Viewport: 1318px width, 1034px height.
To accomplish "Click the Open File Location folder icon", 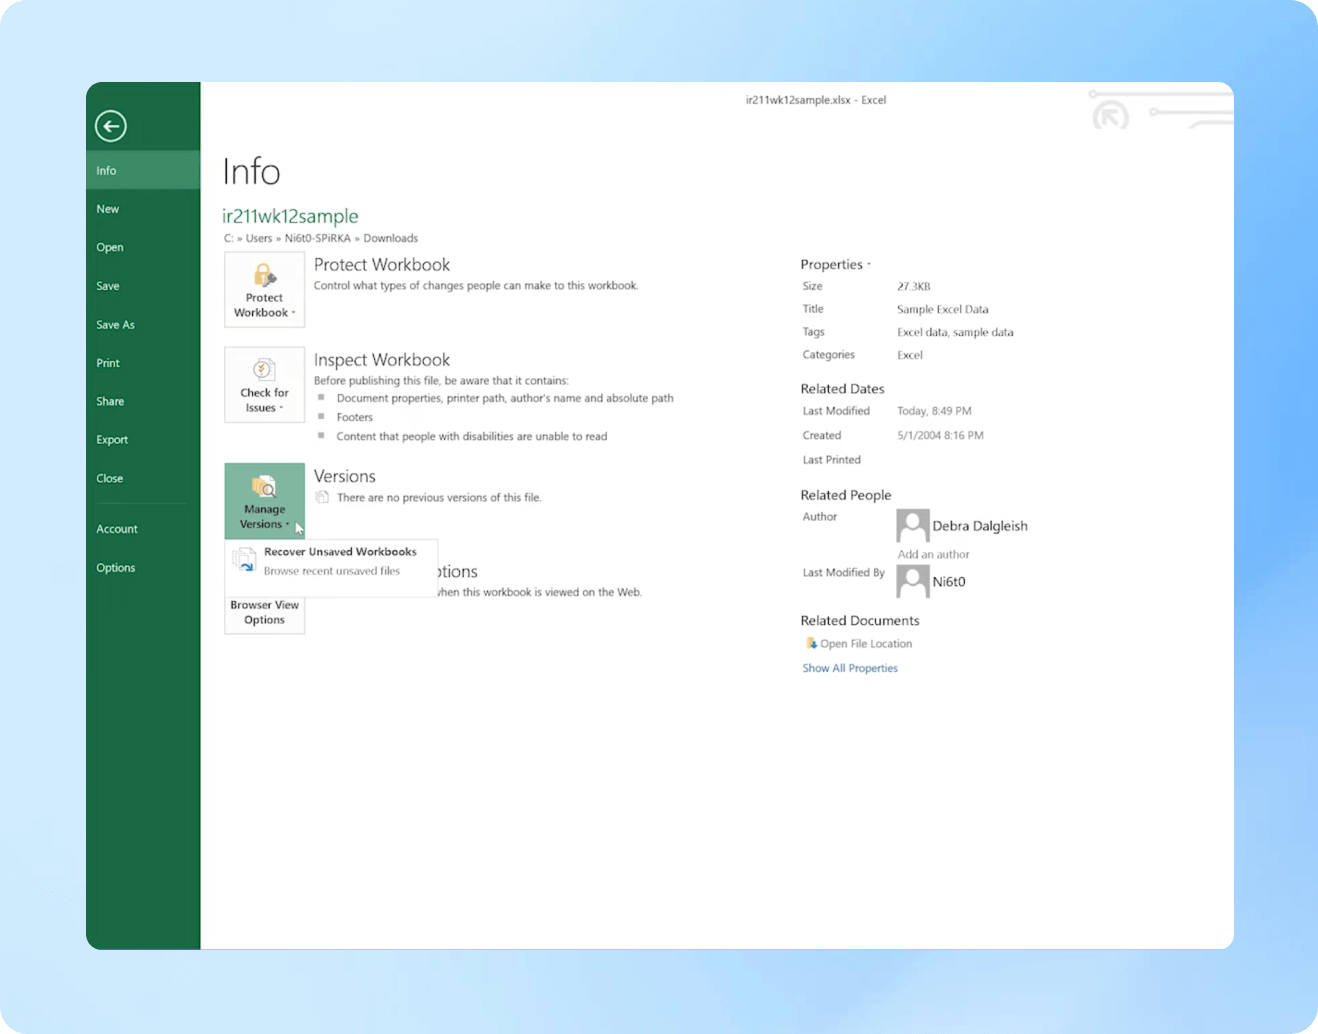I will (812, 643).
